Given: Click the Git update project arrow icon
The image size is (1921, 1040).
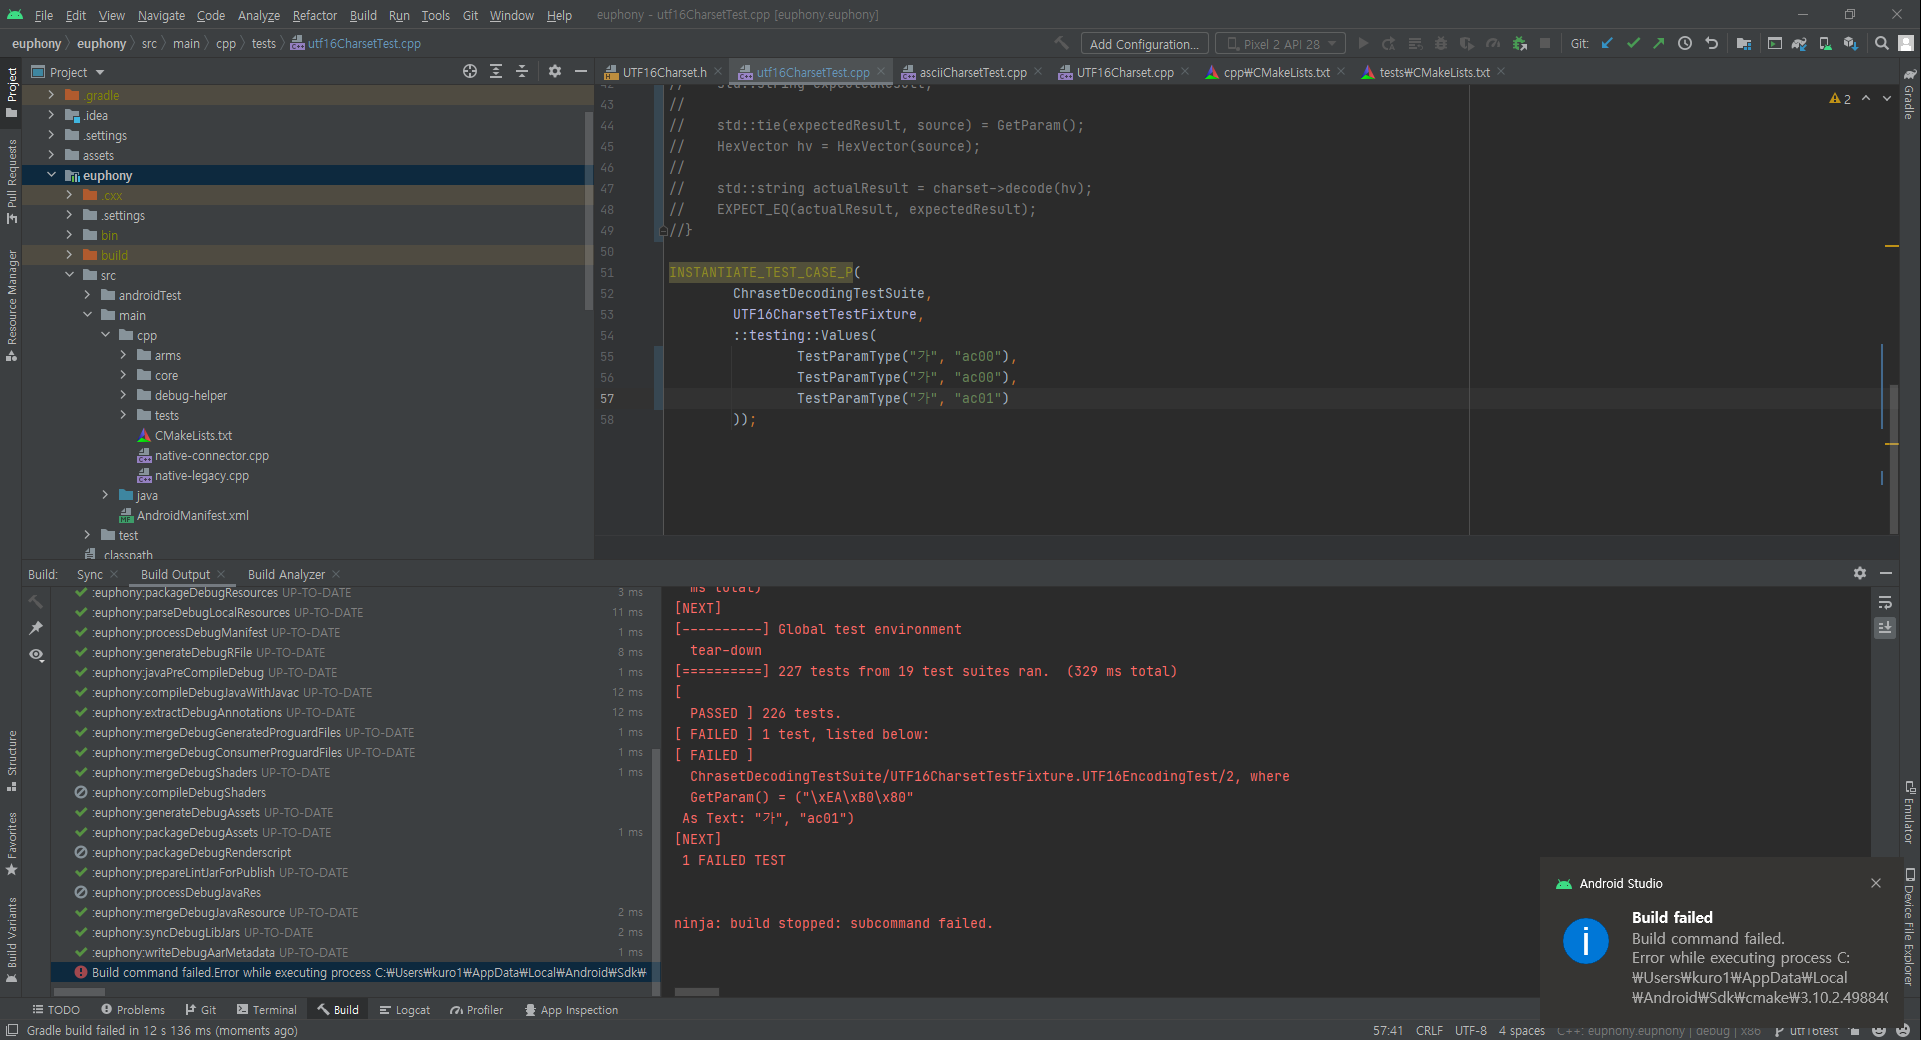Looking at the screenshot, I should click(x=1607, y=43).
